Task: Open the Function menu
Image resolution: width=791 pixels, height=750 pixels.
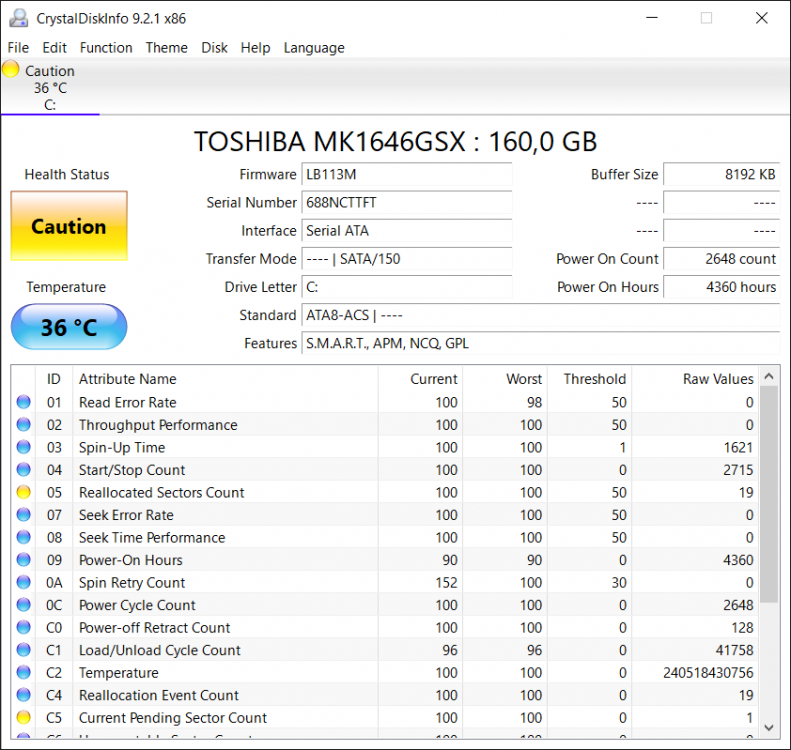Action: point(106,48)
